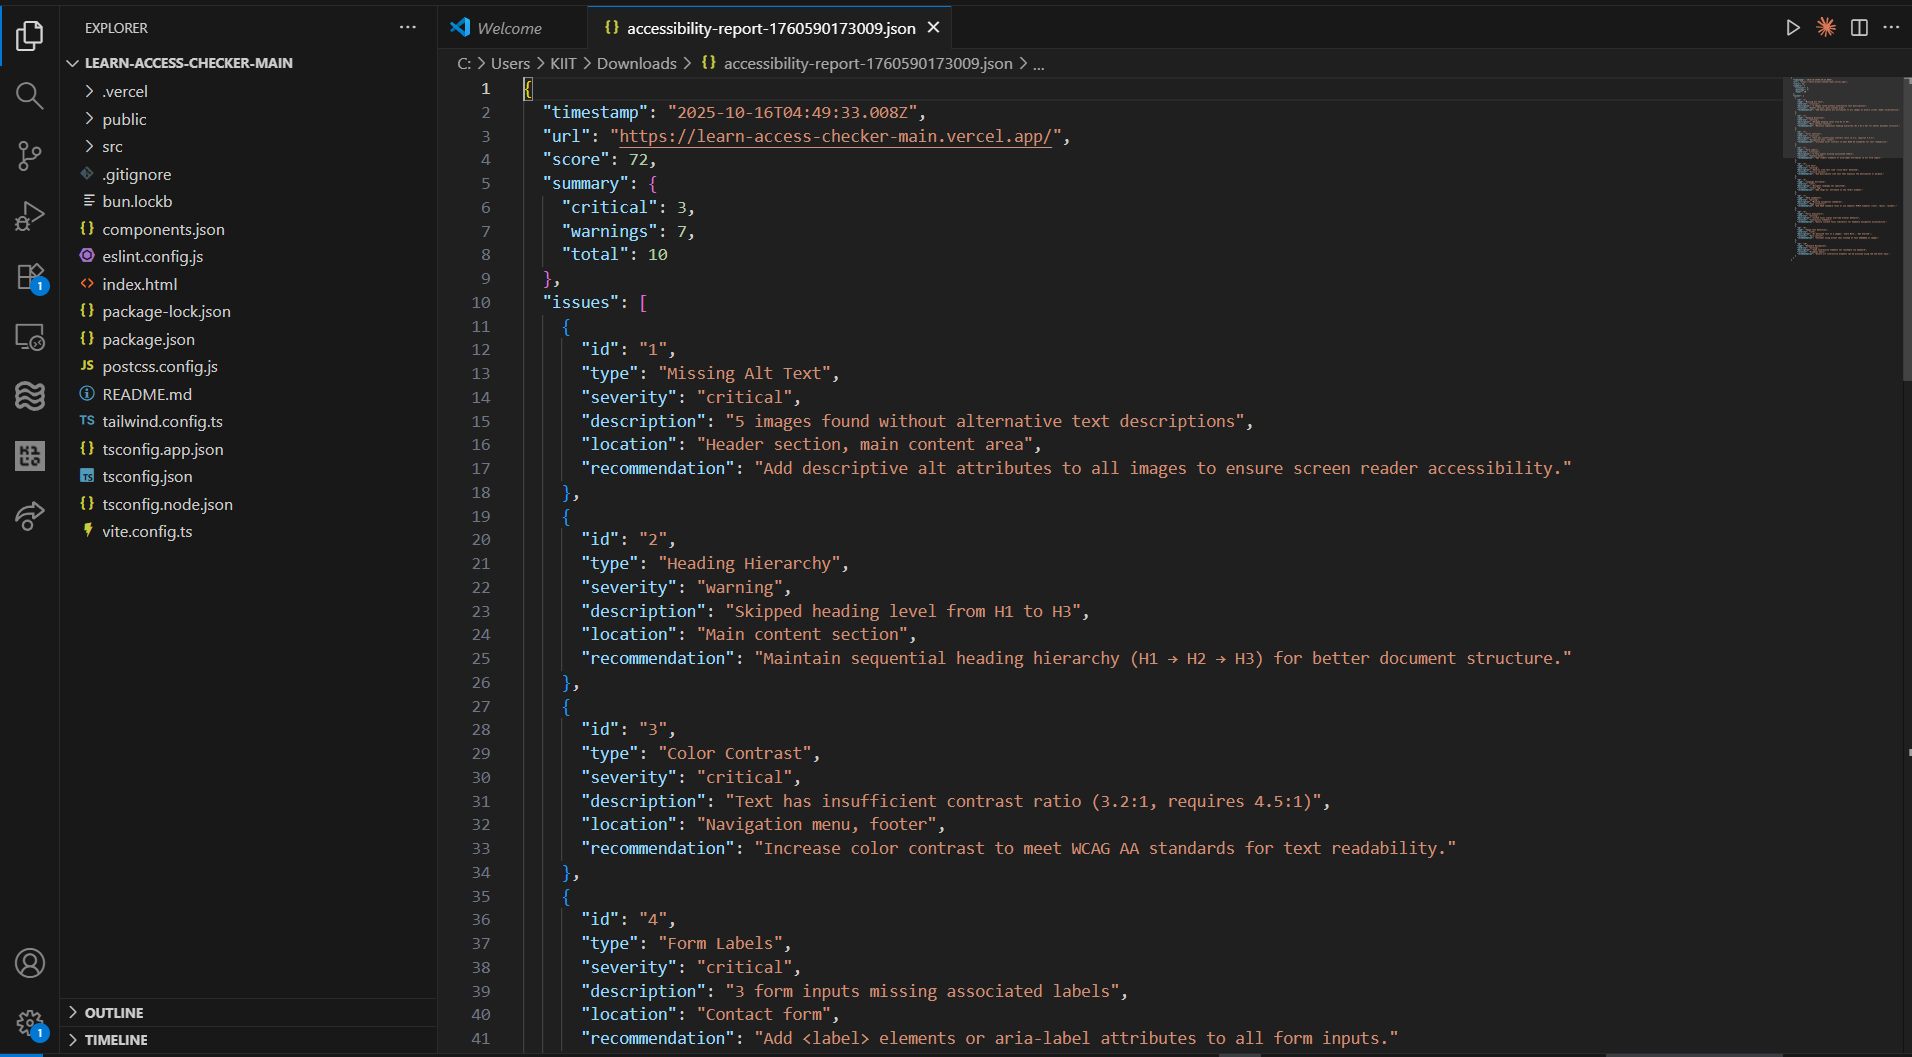1912x1057 pixels.
Task: Open README.md from the file tree
Action: (248, 394)
